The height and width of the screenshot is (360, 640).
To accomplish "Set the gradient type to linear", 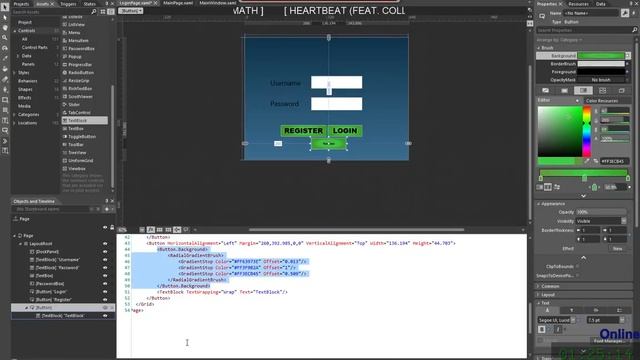I will point(540,187).
